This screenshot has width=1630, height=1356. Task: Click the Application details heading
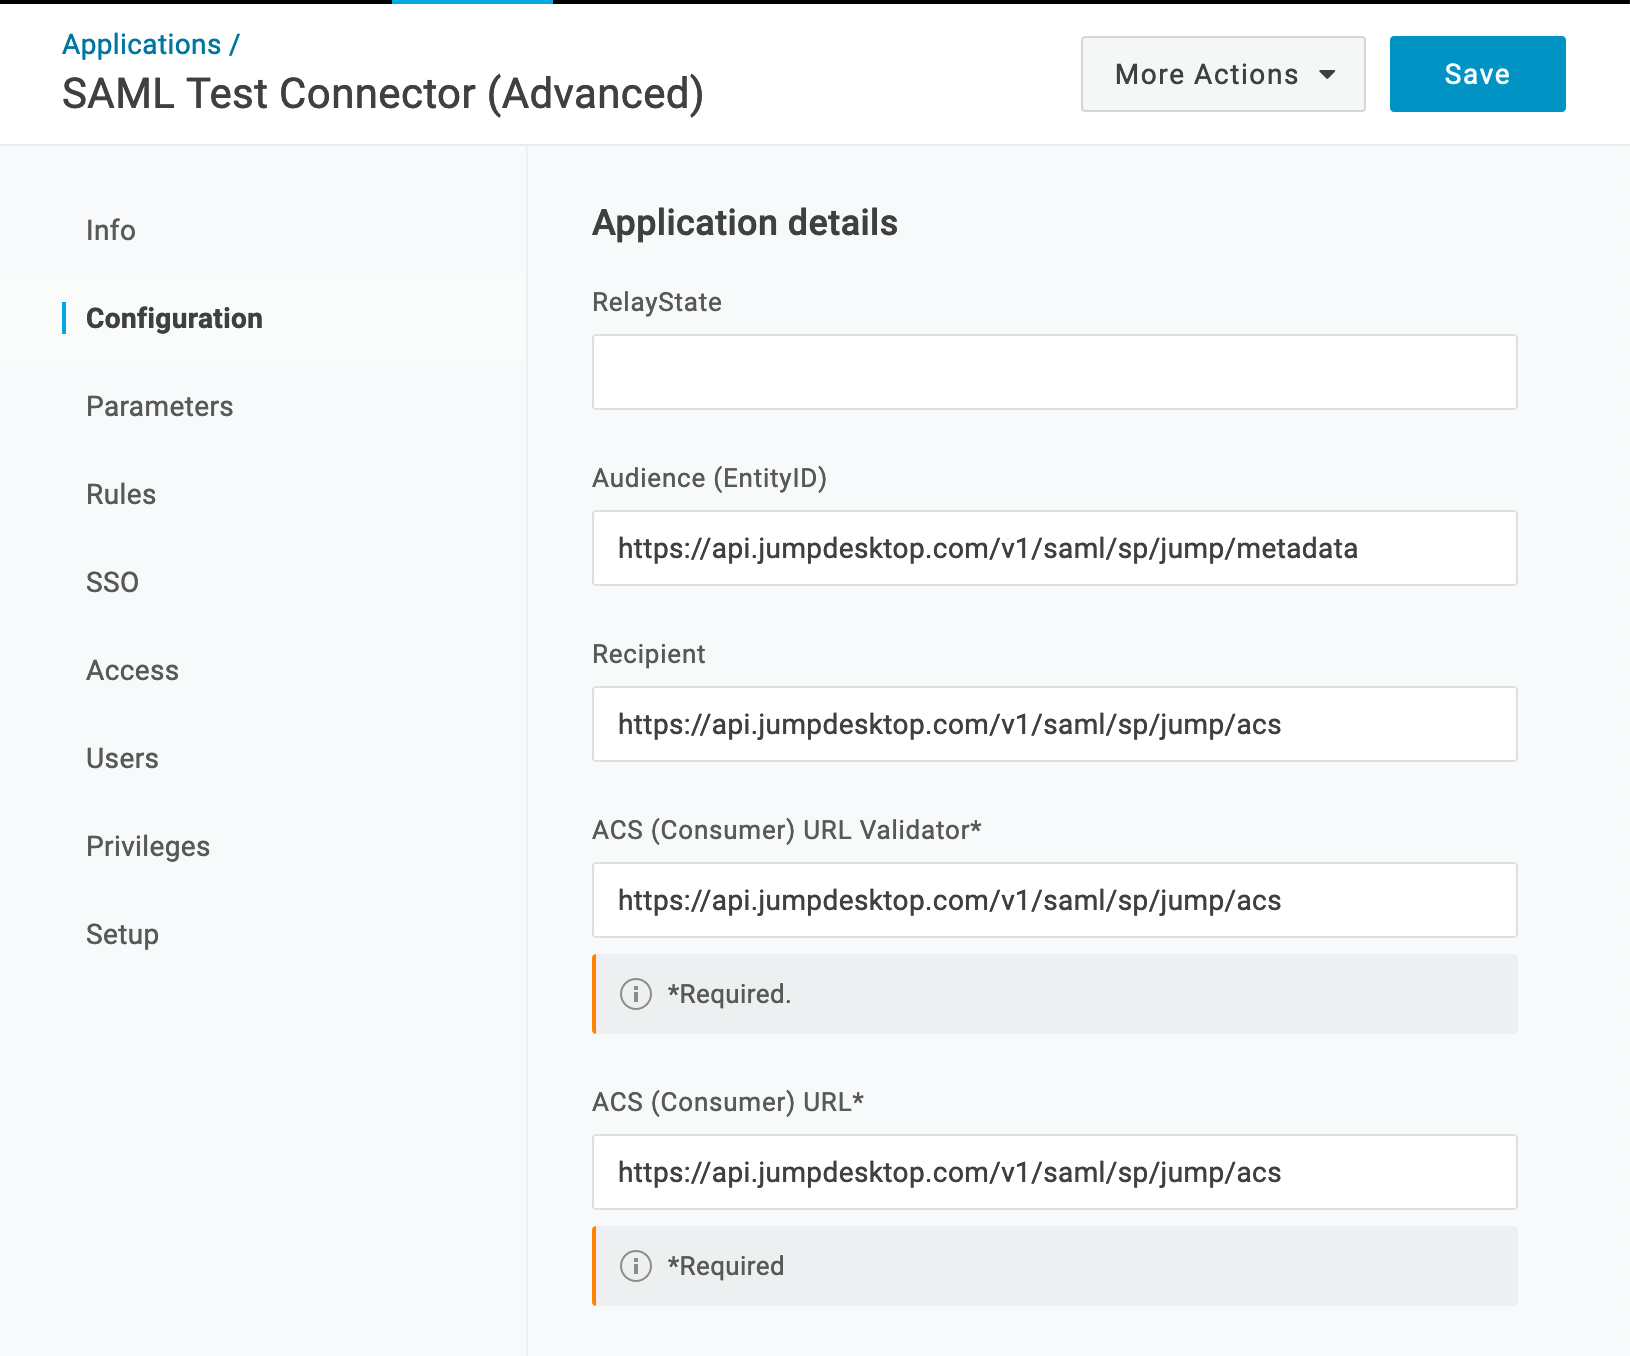click(745, 222)
